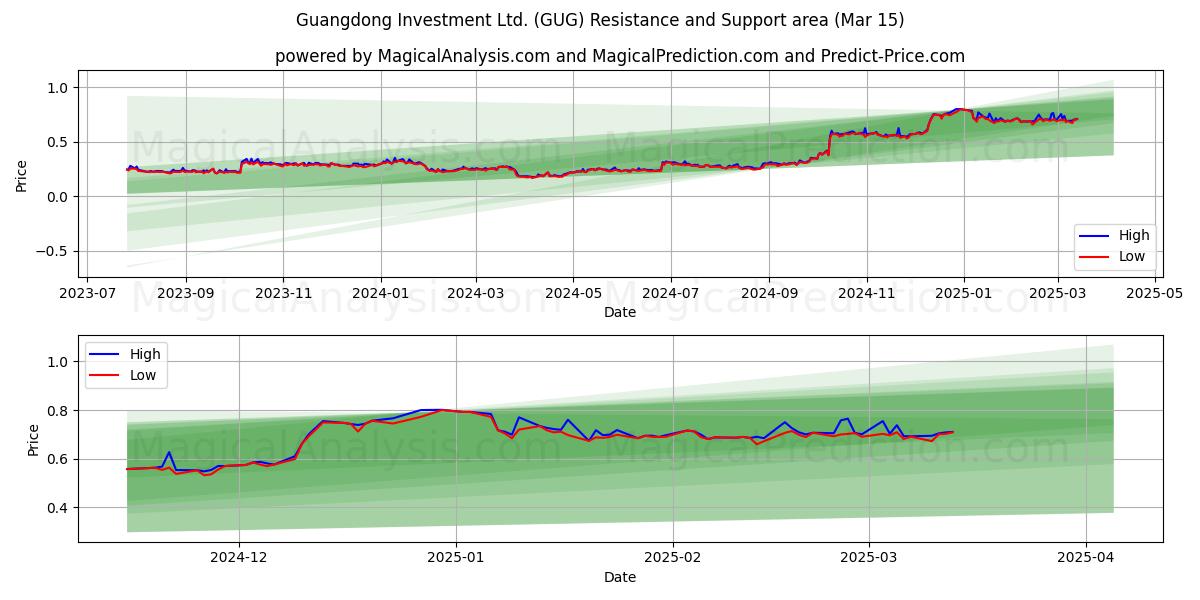The width and height of the screenshot is (1200, 600).
Task: Click the 'Date' axis label under the top chart
Action: (620, 313)
